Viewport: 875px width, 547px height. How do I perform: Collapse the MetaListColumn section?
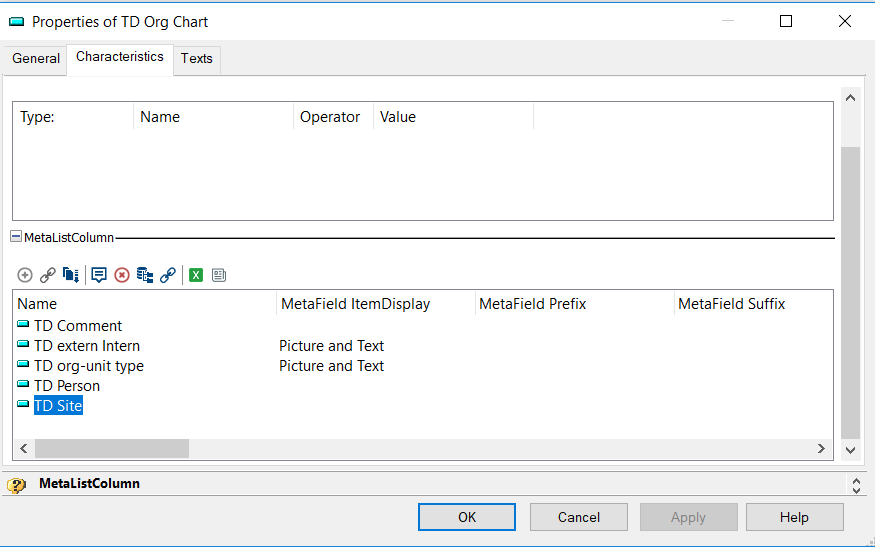click(x=16, y=238)
